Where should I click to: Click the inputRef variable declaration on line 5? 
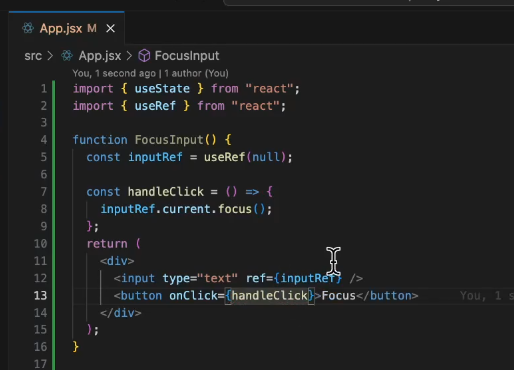155,157
